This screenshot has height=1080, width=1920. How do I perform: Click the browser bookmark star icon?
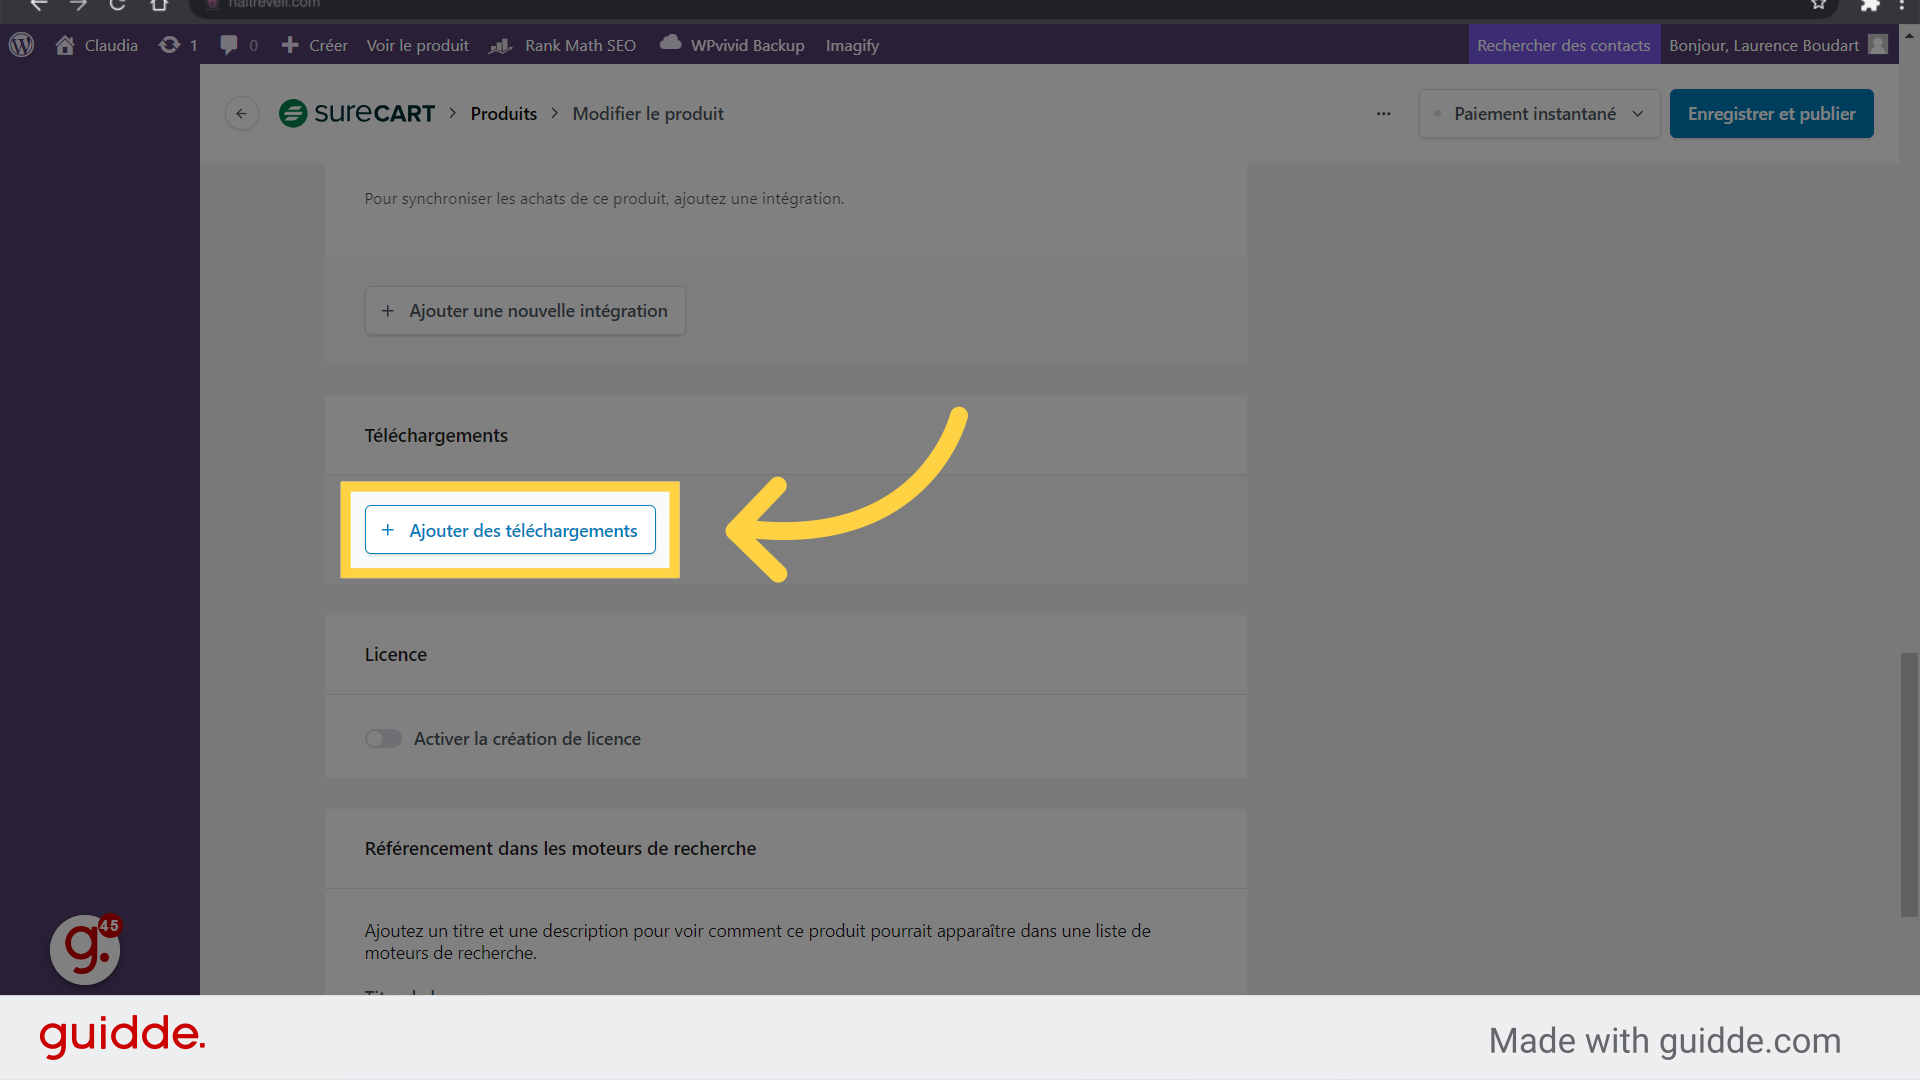1819,5
